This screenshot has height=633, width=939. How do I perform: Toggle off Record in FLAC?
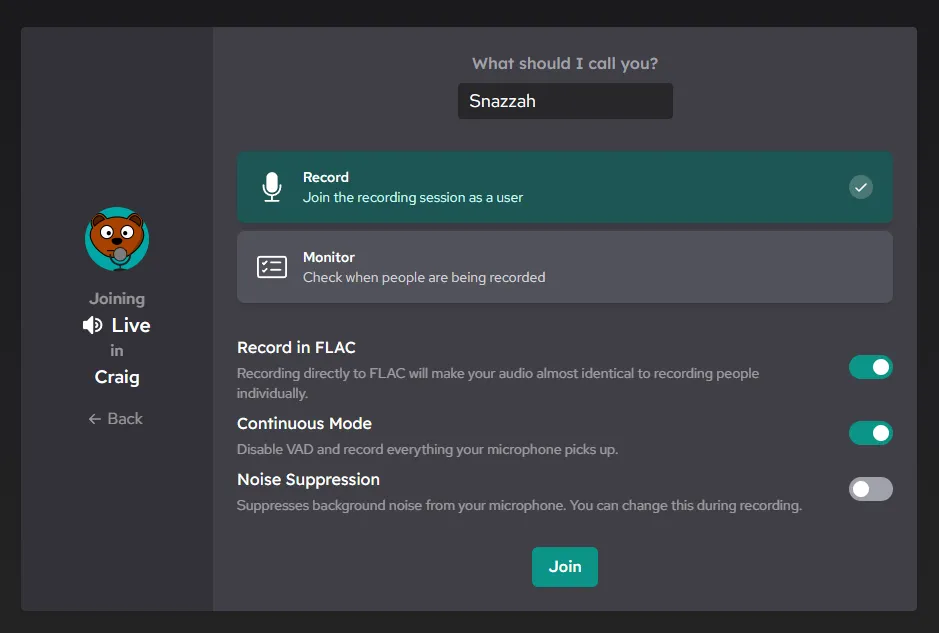pos(871,367)
